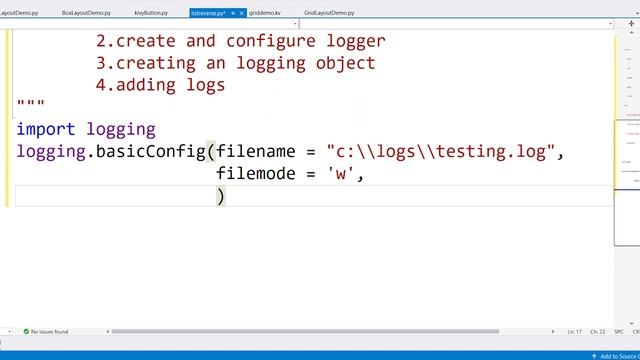Open the right navigation bar dropdown
Viewport: 640px width, 360px height.
610,24
